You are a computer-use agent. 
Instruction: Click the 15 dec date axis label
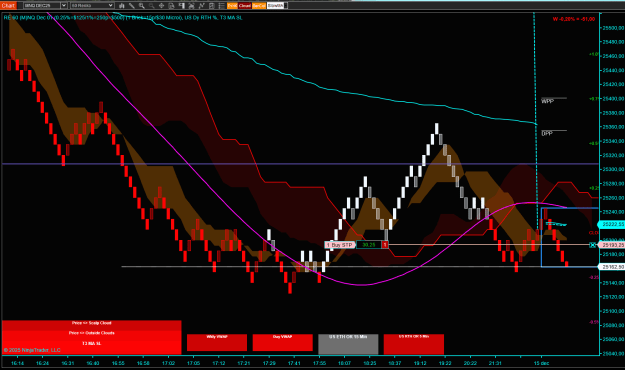(541, 363)
